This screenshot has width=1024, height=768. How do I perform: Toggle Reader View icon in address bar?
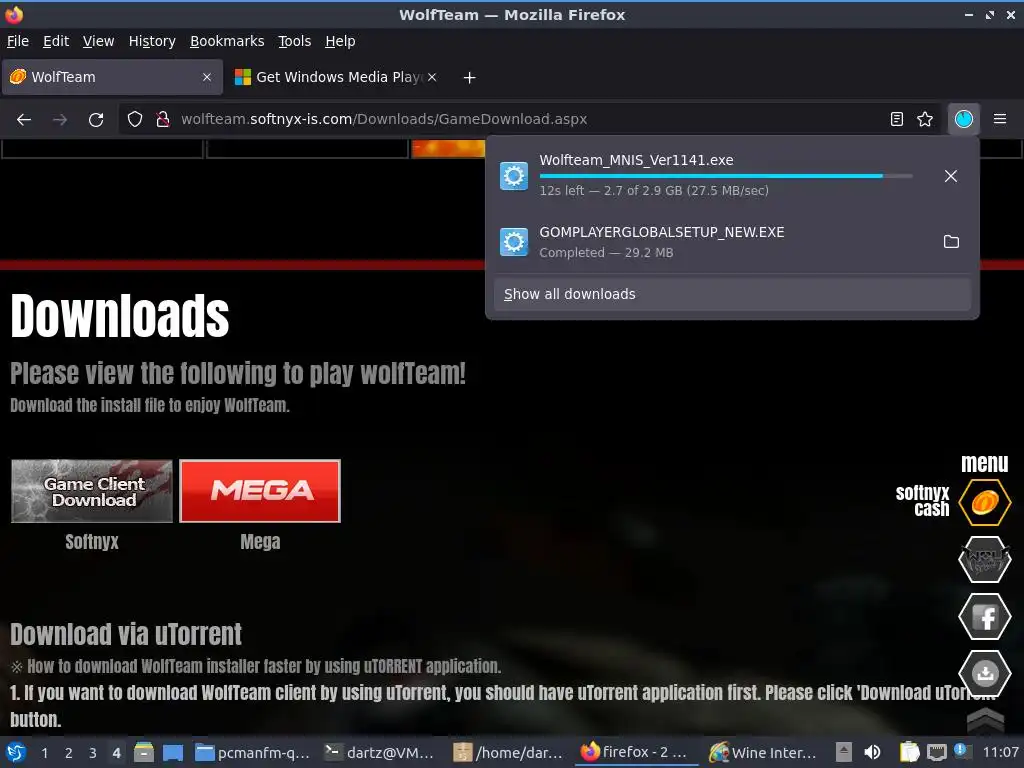pyautogui.click(x=897, y=119)
